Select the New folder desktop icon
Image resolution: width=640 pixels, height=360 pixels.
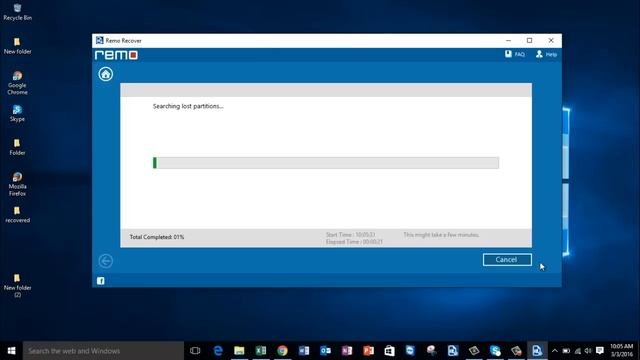17,46
